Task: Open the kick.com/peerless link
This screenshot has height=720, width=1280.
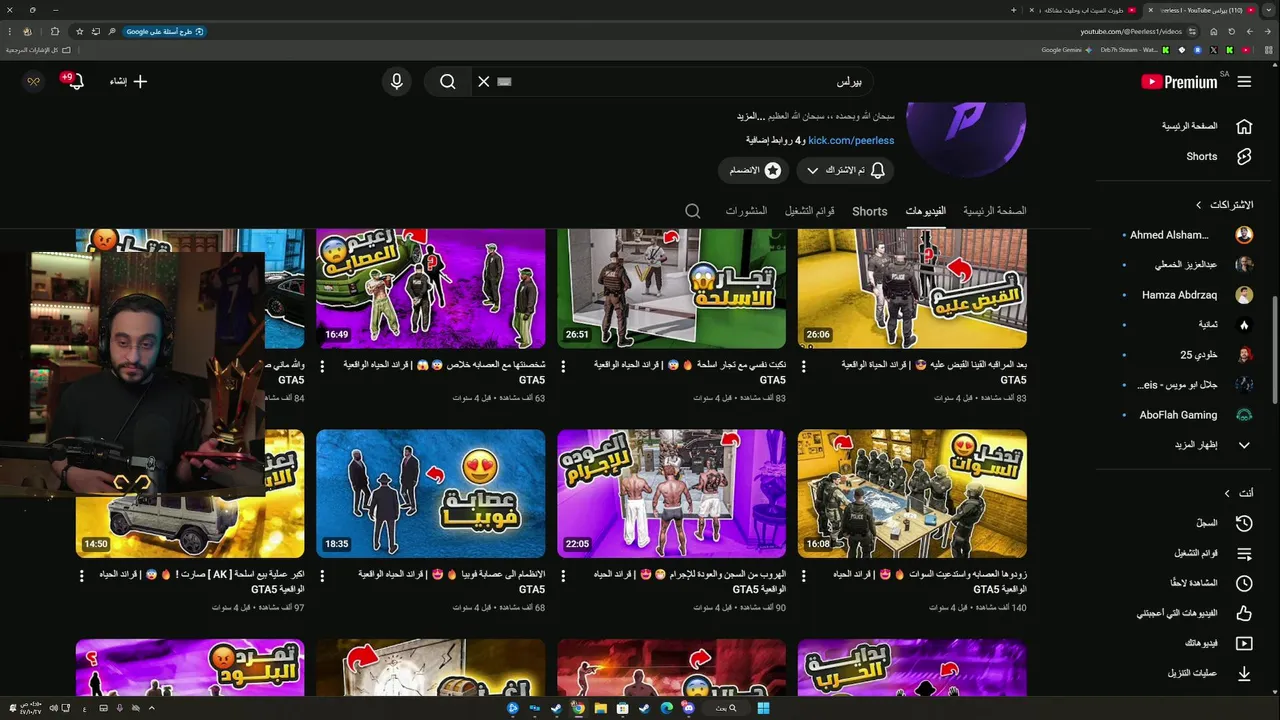Action: pos(851,141)
